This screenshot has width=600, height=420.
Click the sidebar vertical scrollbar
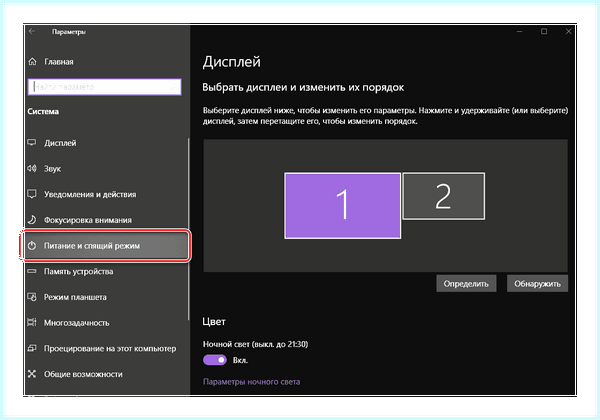coord(188,230)
